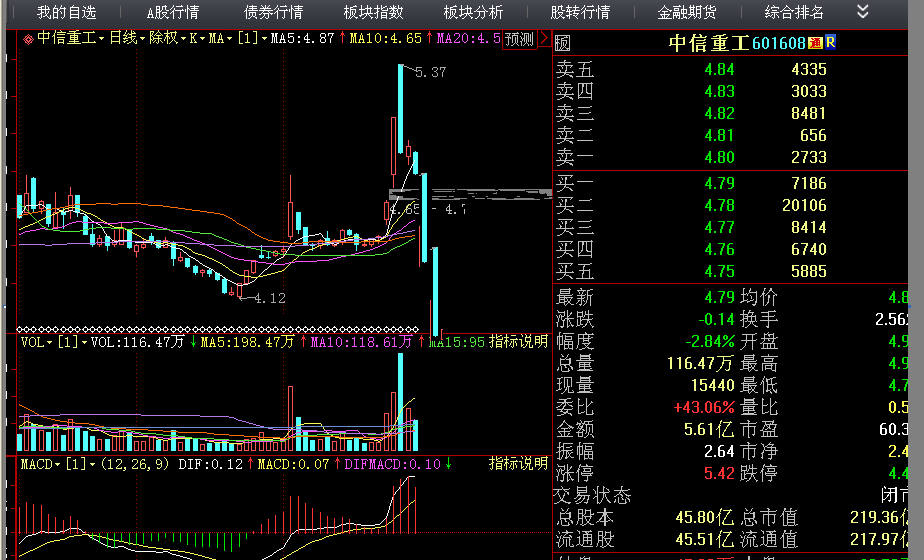The height and width of the screenshot is (560, 924).
Task: Click 幅度 value -2.84%
Action: tap(710, 341)
